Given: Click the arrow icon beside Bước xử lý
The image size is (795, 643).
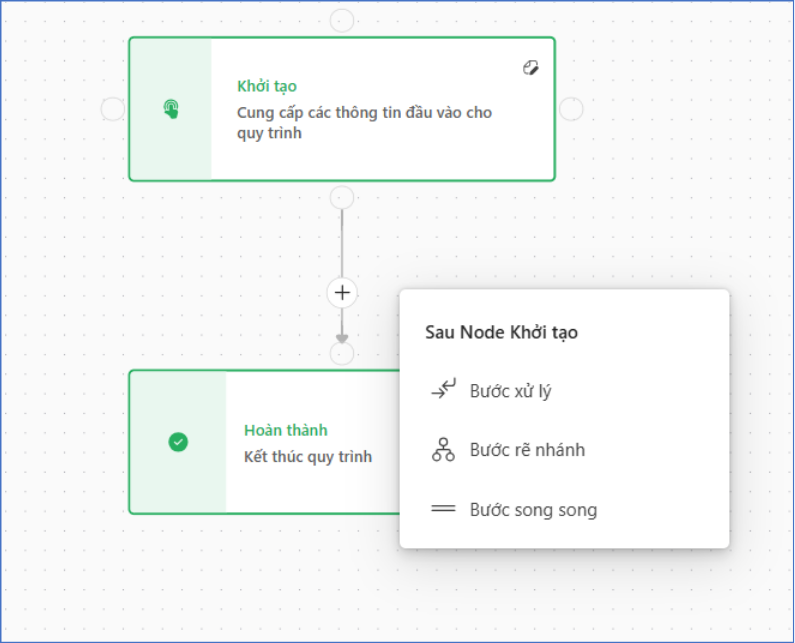Looking at the screenshot, I should (x=443, y=391).
